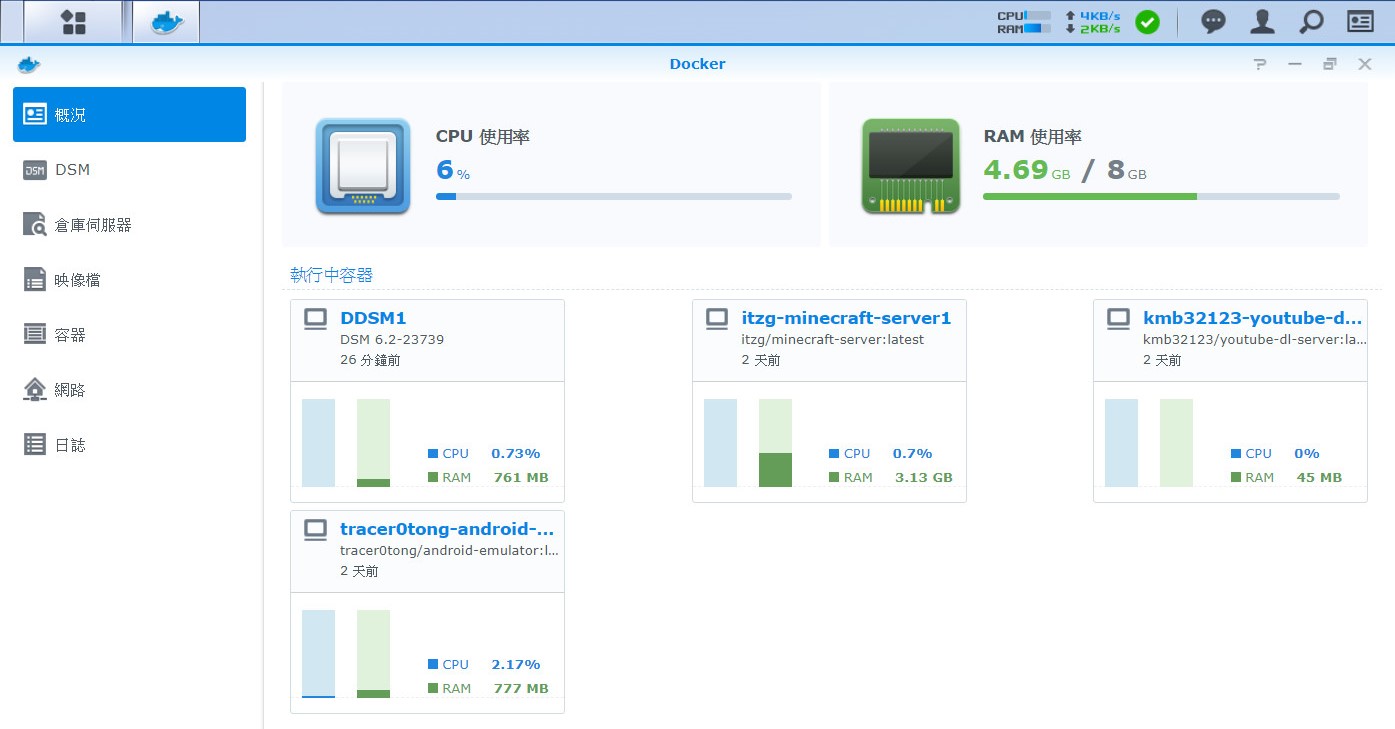Switch to 容器 container section

point(129,335)
